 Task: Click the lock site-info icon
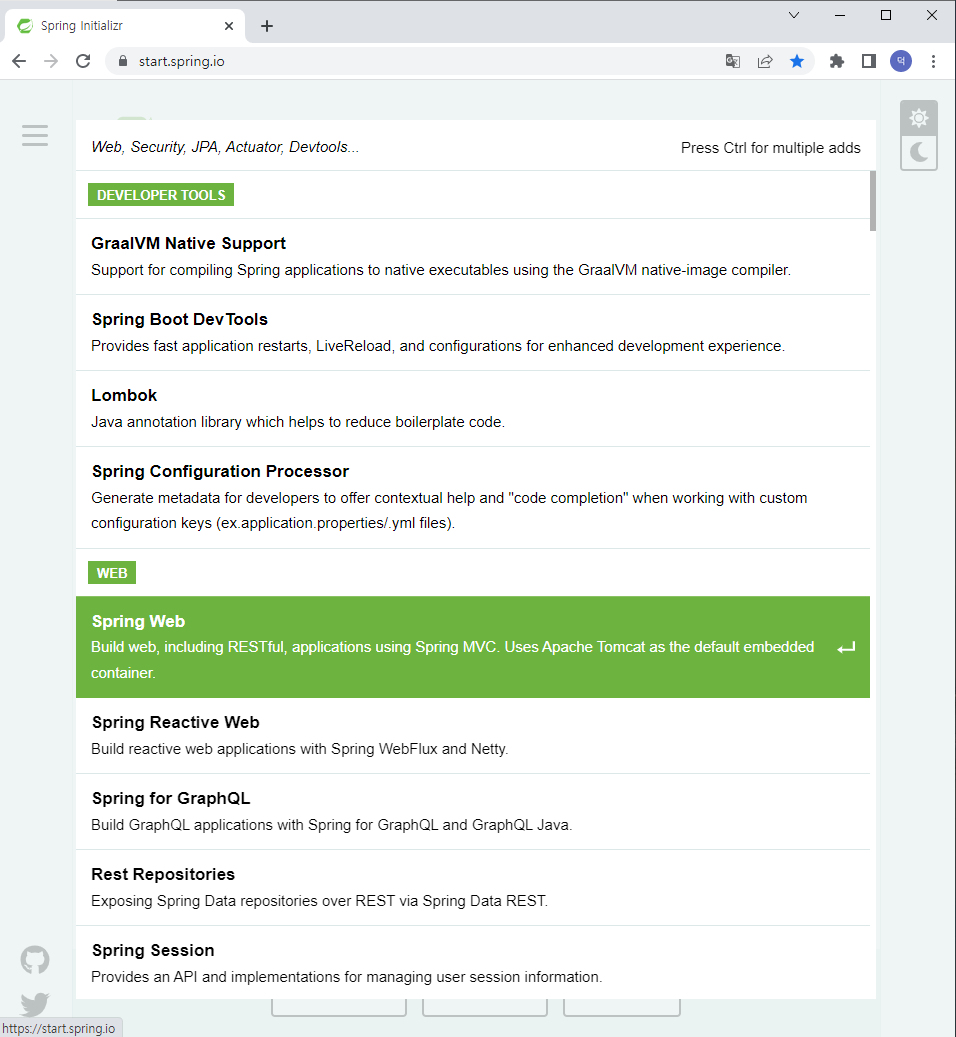point(122,62)
